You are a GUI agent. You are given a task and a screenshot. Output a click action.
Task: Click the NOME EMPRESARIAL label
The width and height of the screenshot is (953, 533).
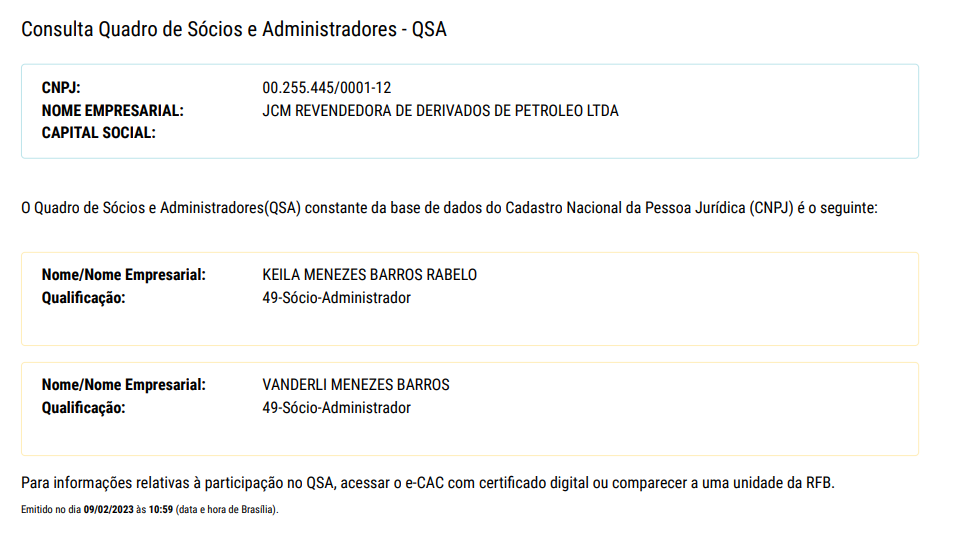[x=112, y=111]
